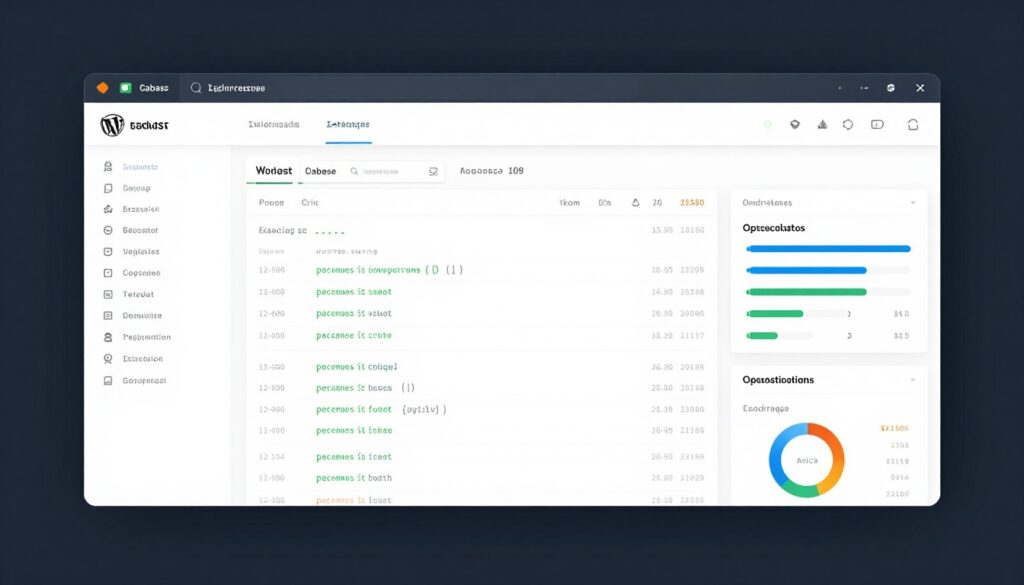The width and height of the screenshot is (1024, 585).
Task: Open the green link ending in badth
Action: pos(354,478)
